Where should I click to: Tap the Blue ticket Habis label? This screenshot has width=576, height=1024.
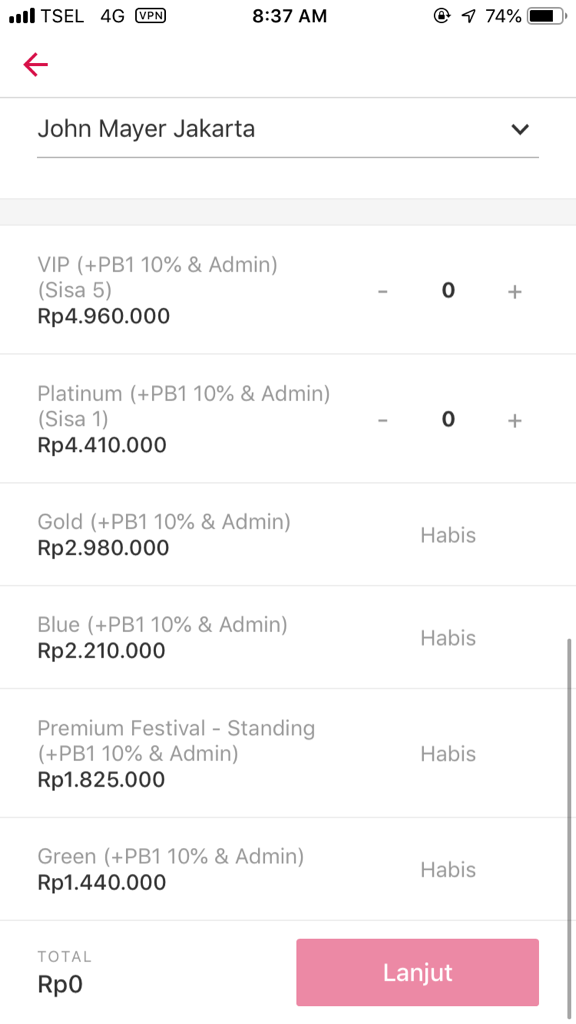point(448,637)
